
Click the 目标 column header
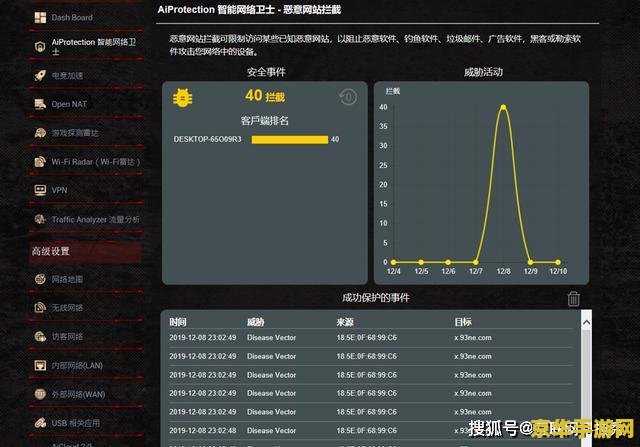coord(463,322)
